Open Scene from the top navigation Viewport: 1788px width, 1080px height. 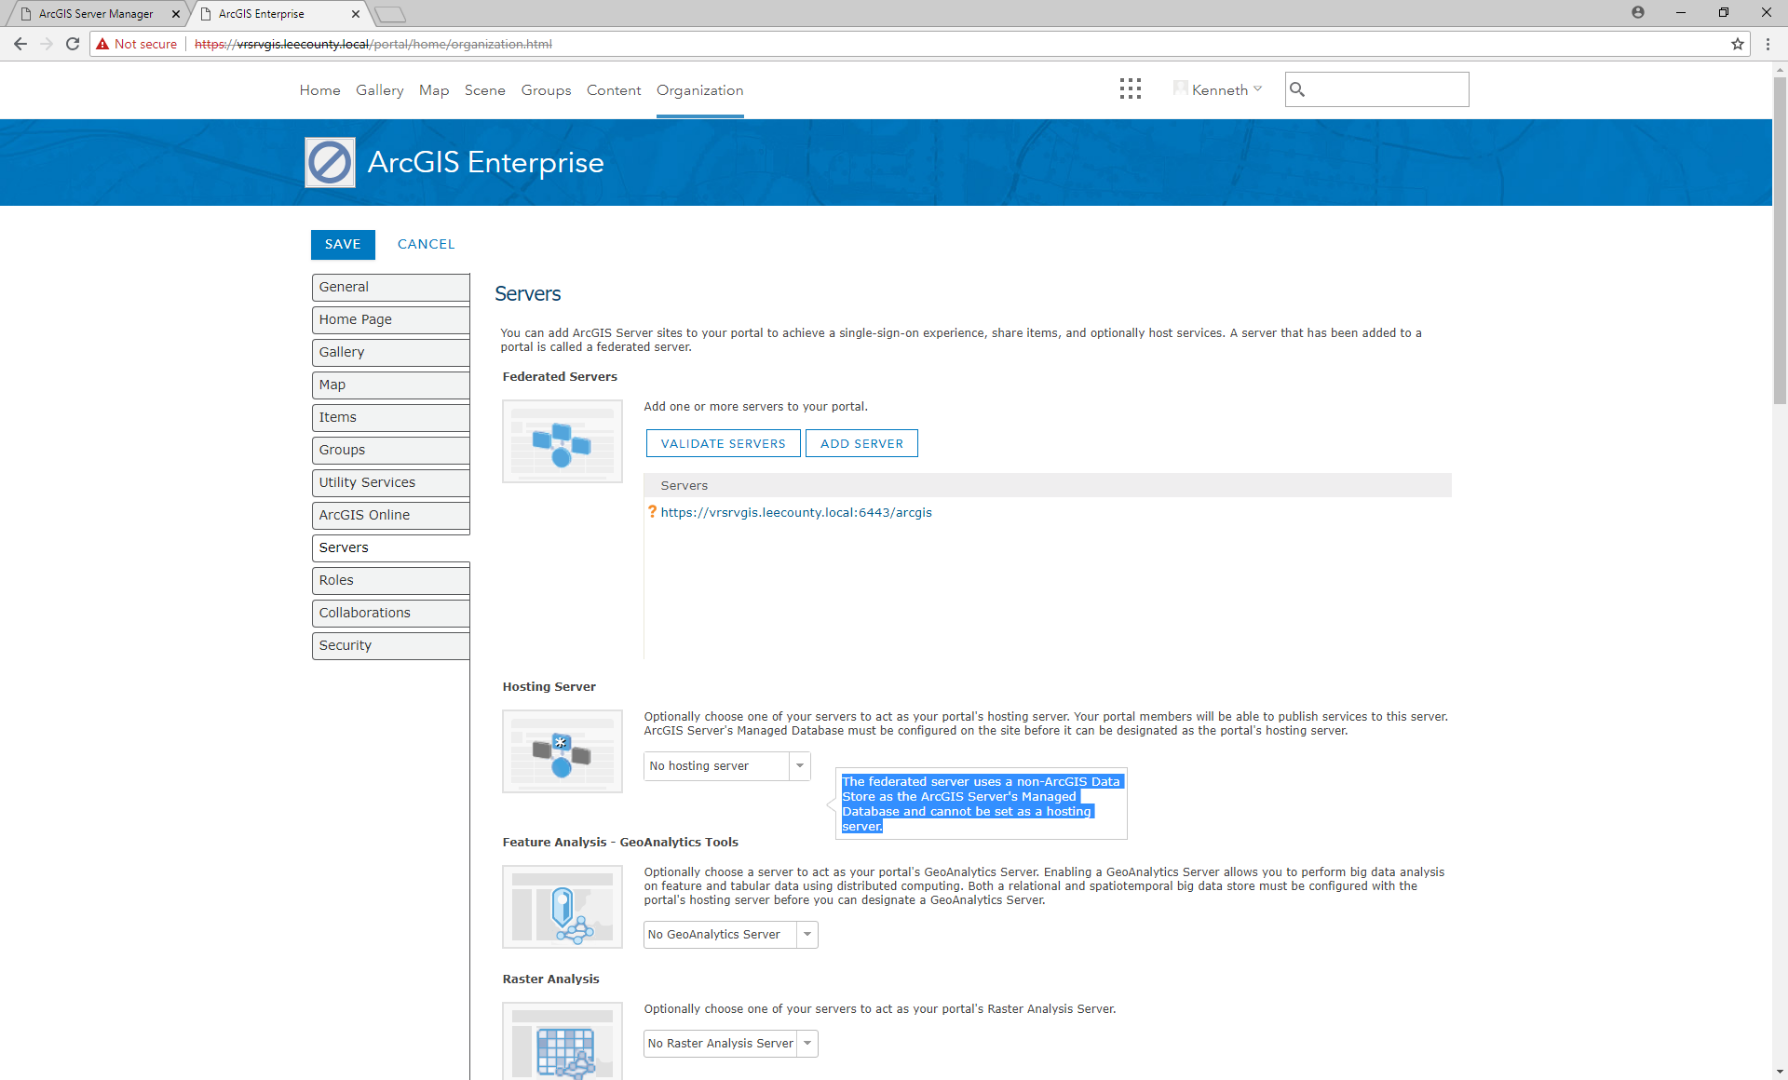point(485,90)
